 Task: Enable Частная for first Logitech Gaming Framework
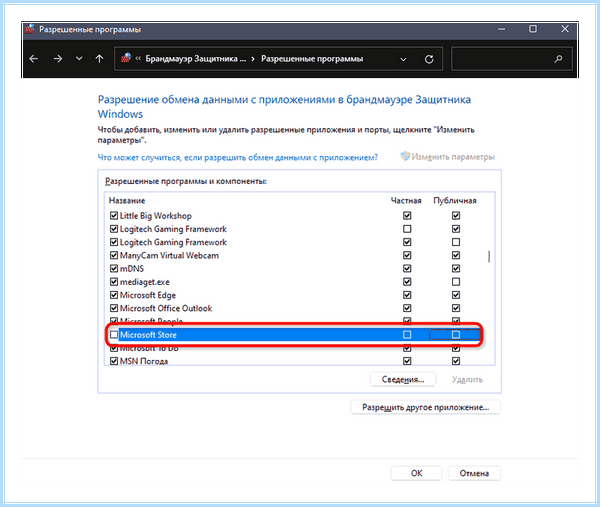tap(407, 229)
